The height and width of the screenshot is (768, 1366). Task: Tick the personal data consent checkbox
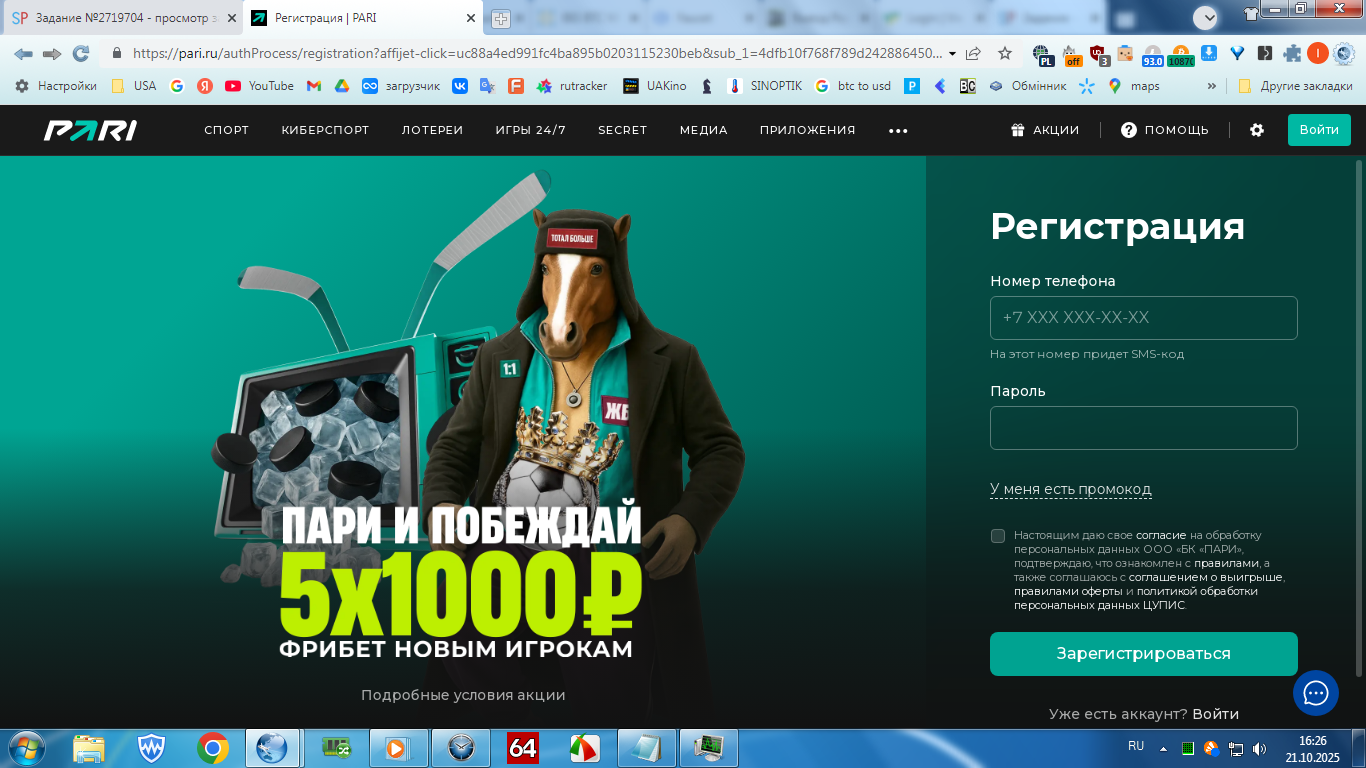998,536
